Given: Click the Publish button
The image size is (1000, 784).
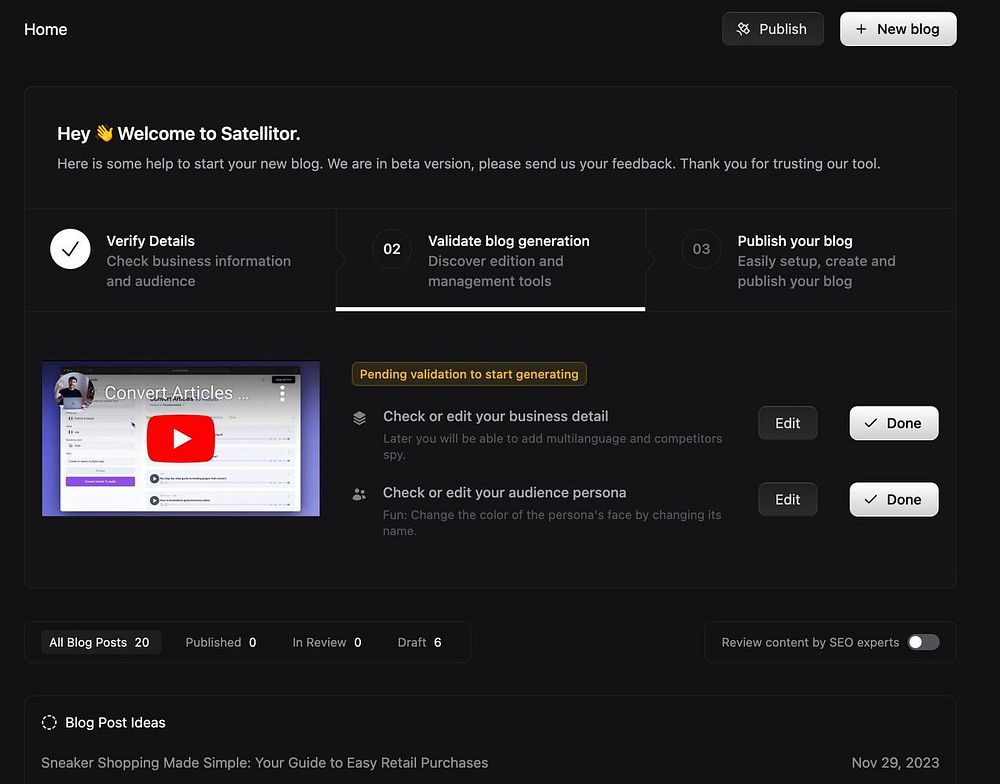Looking at the screenshot, I should (772, 29).
